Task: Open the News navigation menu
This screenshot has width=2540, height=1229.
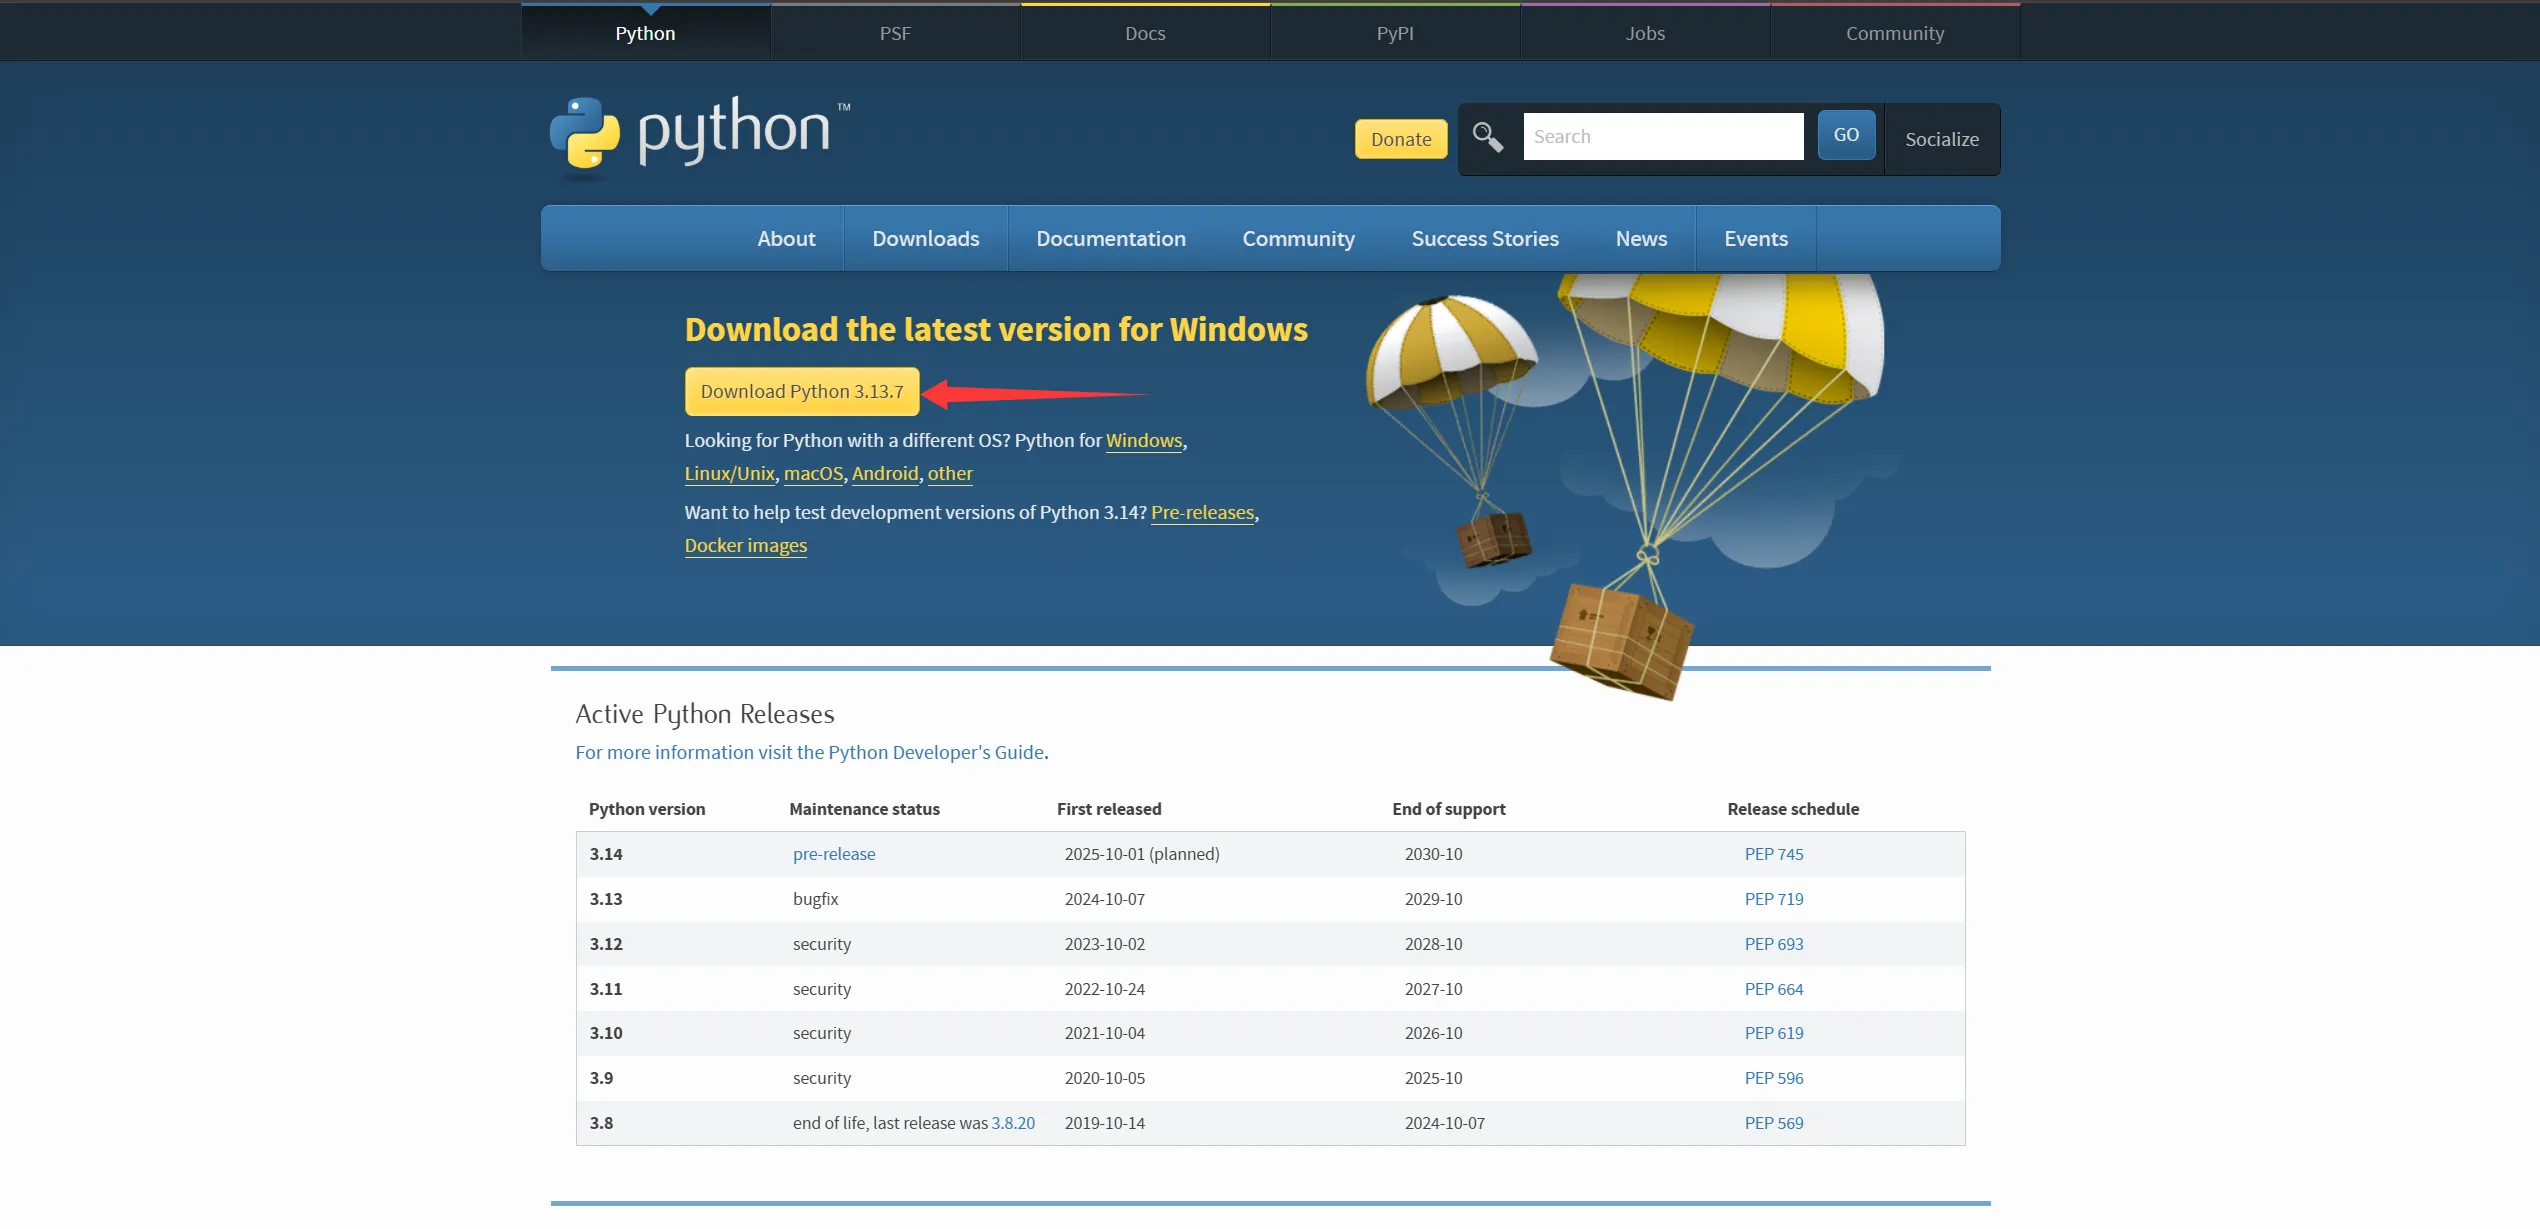Action: (1641, 238)
